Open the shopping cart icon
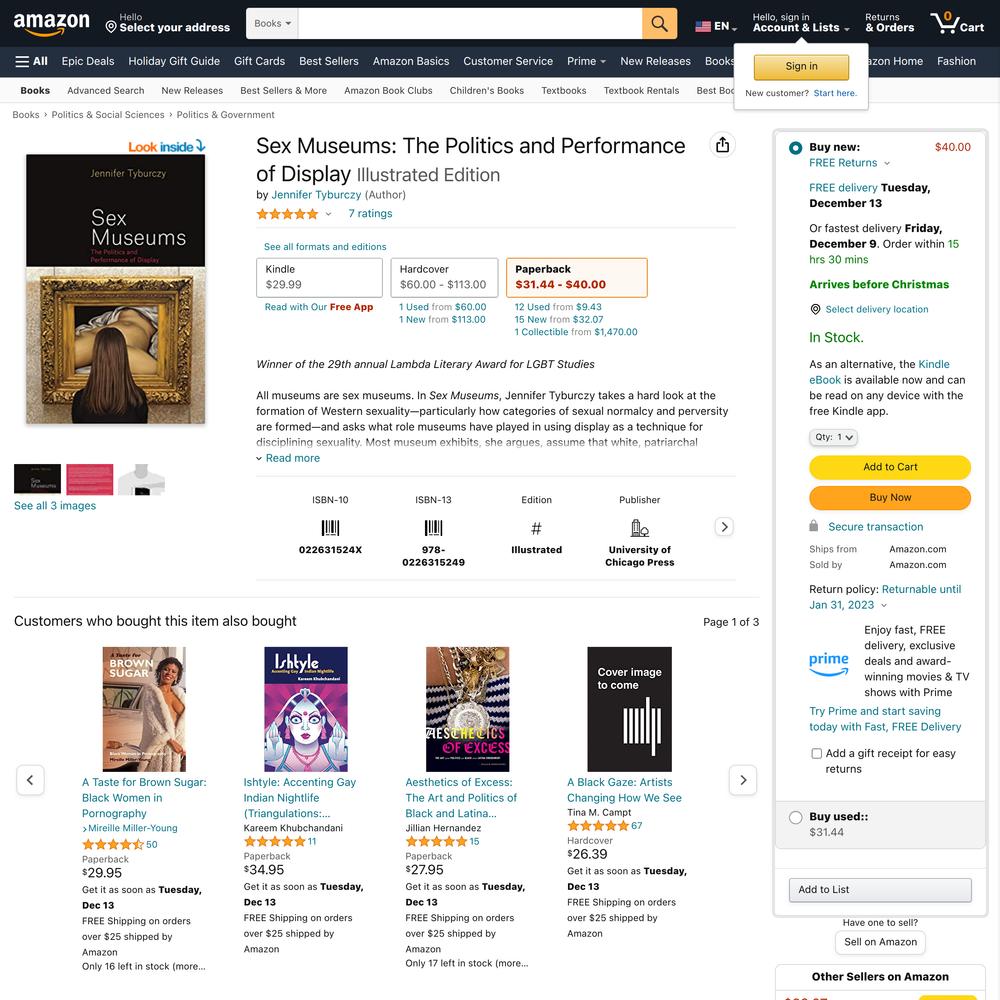This screenshot has width=1000, height=1000. (x=957, y=23)
